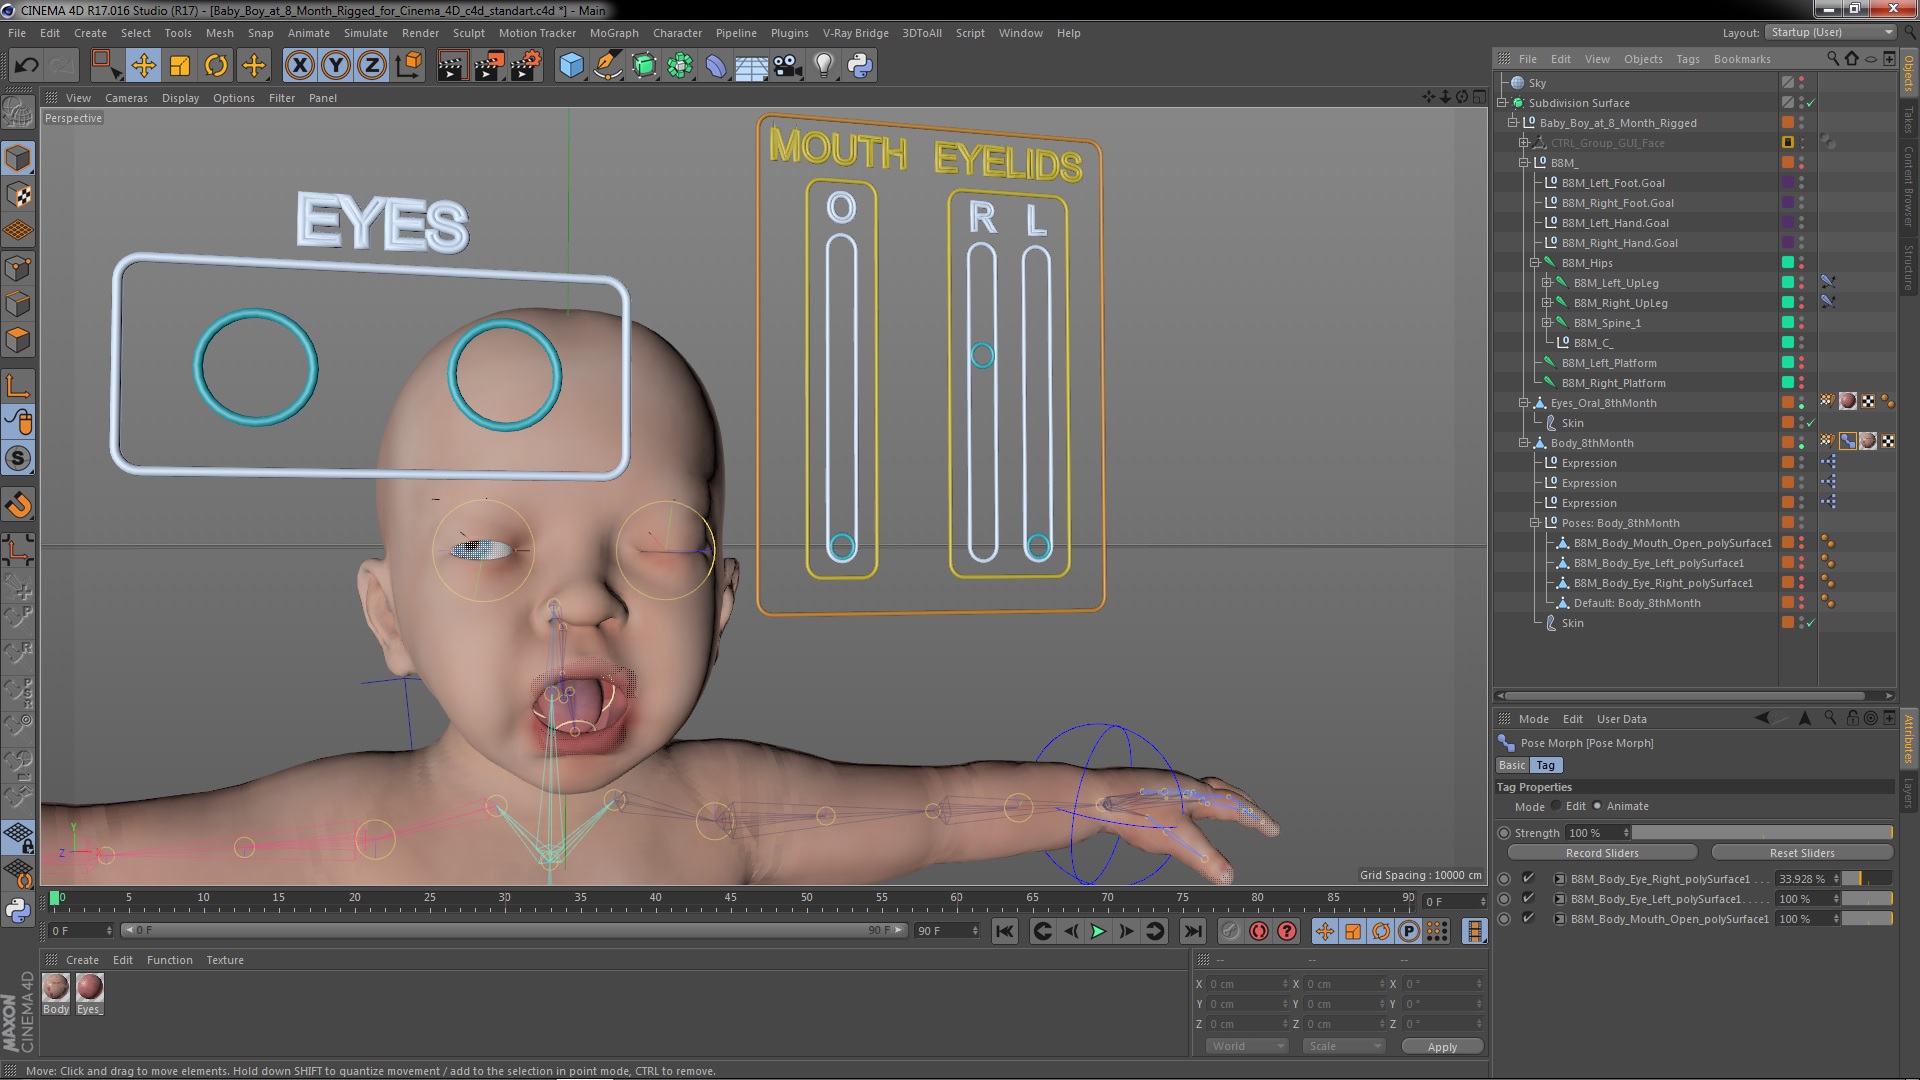Click the Python script icon in top toolbar
The width and height of the screenshot is (1920, 1080).
coord(860,66)
